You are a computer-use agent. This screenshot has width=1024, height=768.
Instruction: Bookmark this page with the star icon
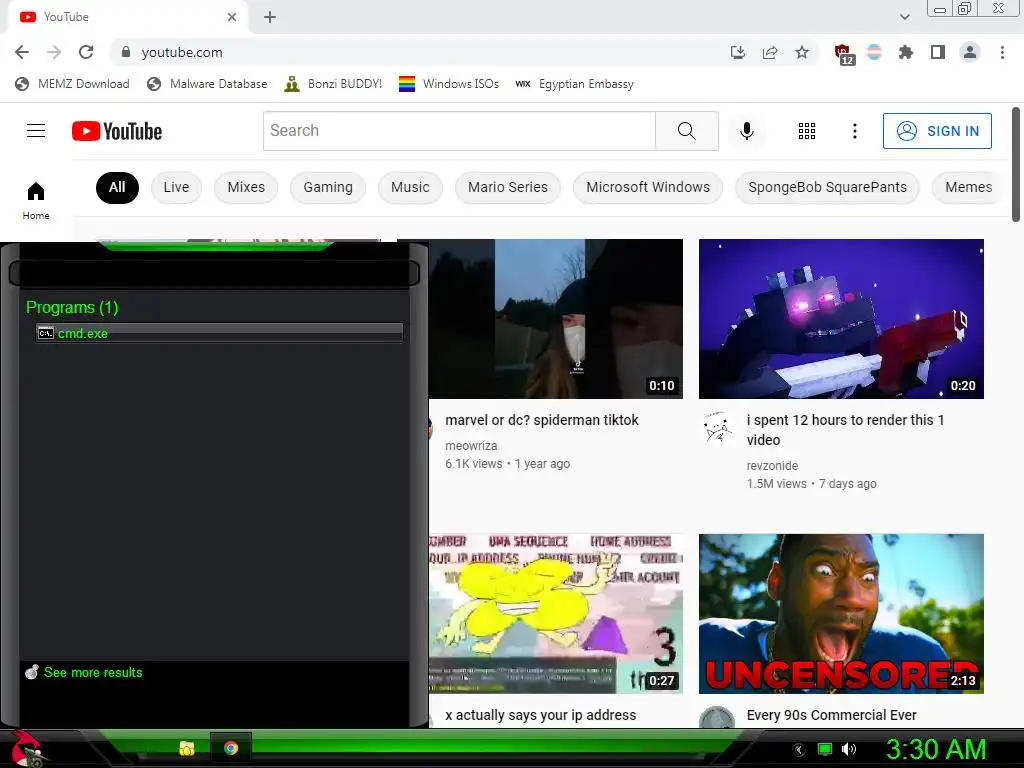(802, 52)
